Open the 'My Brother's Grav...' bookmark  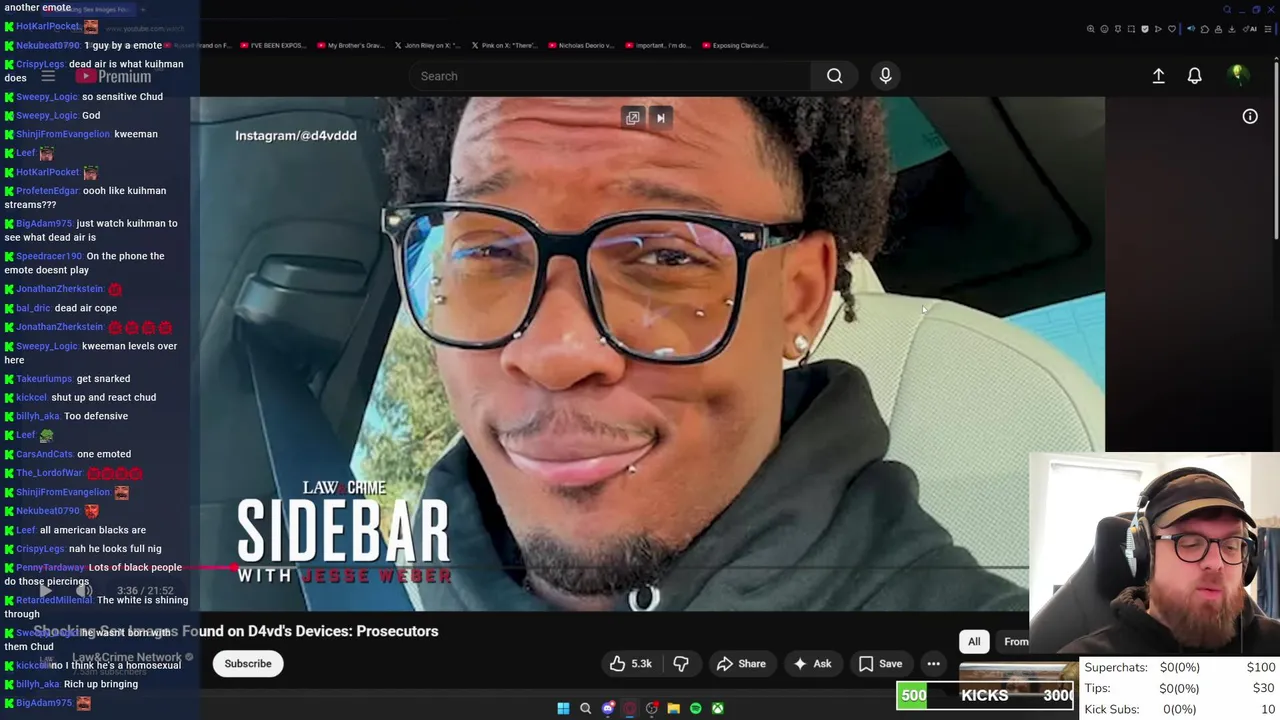(350, 45)
